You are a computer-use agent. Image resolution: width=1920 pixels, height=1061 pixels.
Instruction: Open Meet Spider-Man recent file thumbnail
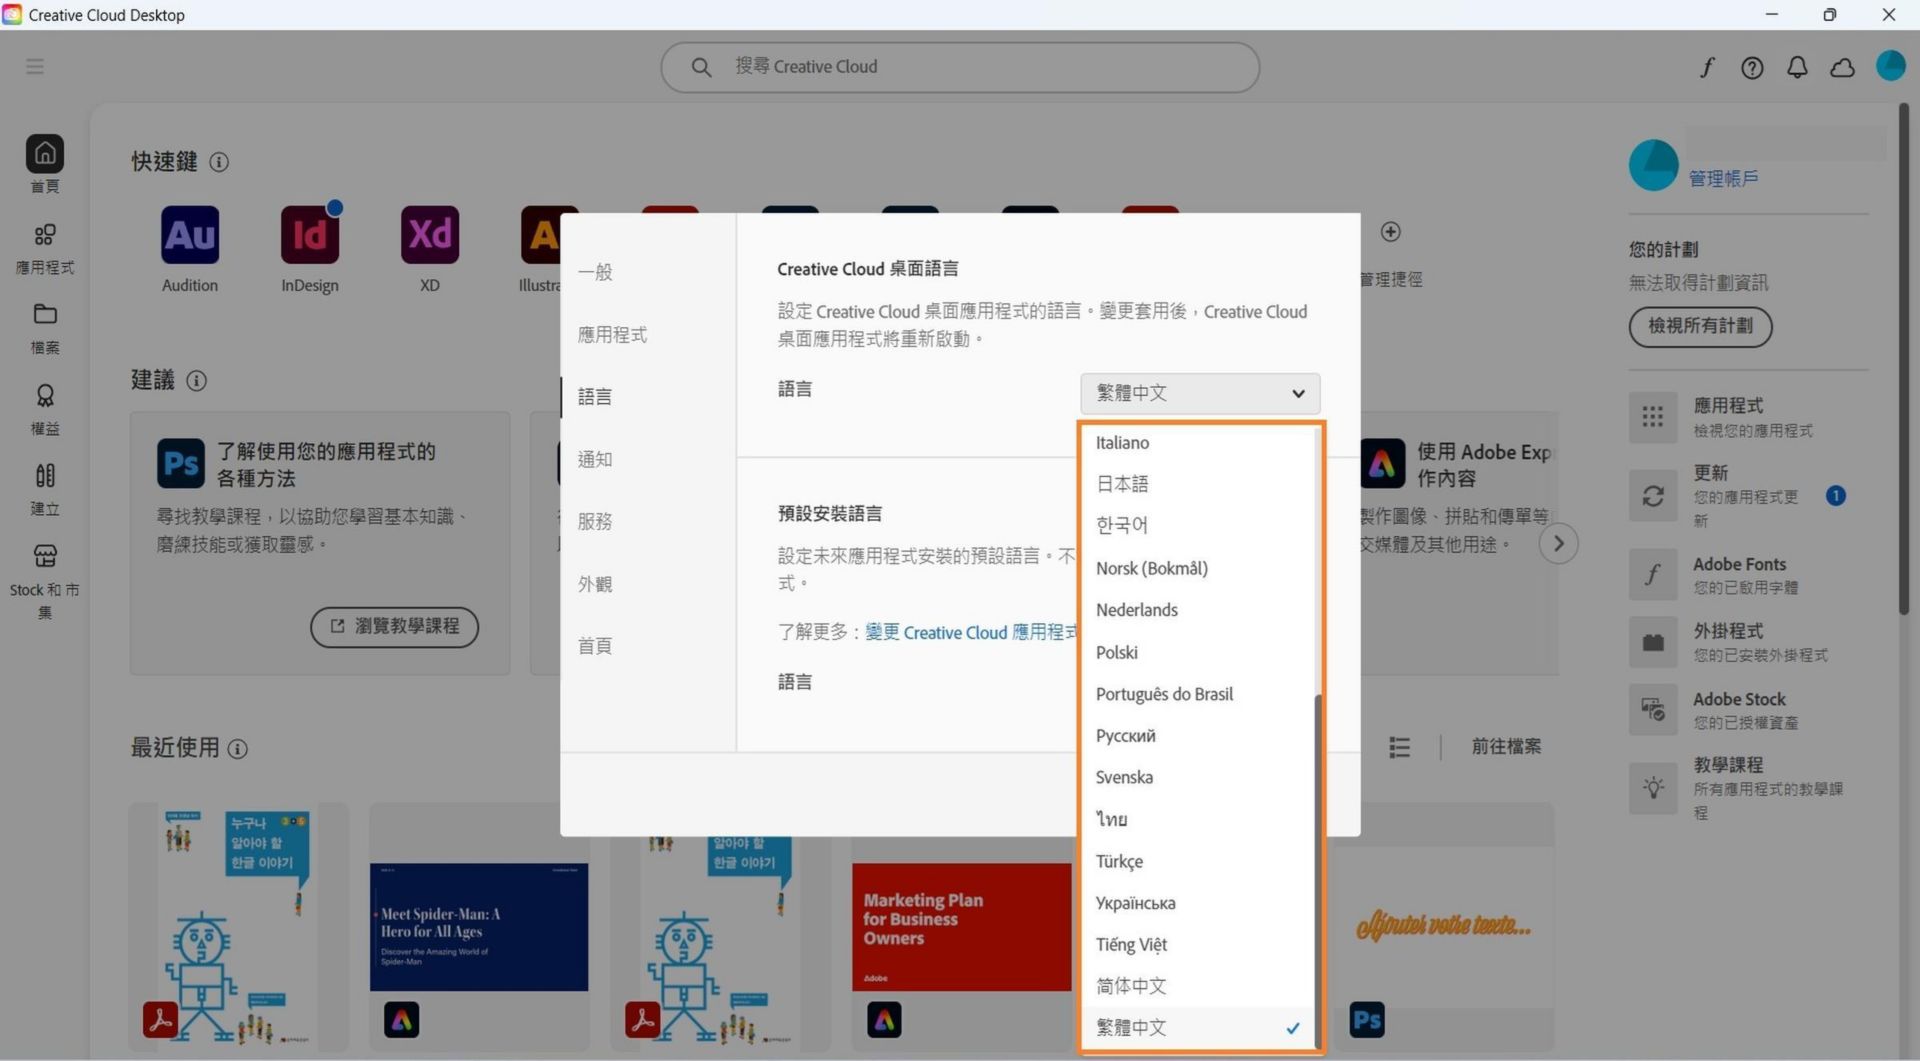pos(479,927)
